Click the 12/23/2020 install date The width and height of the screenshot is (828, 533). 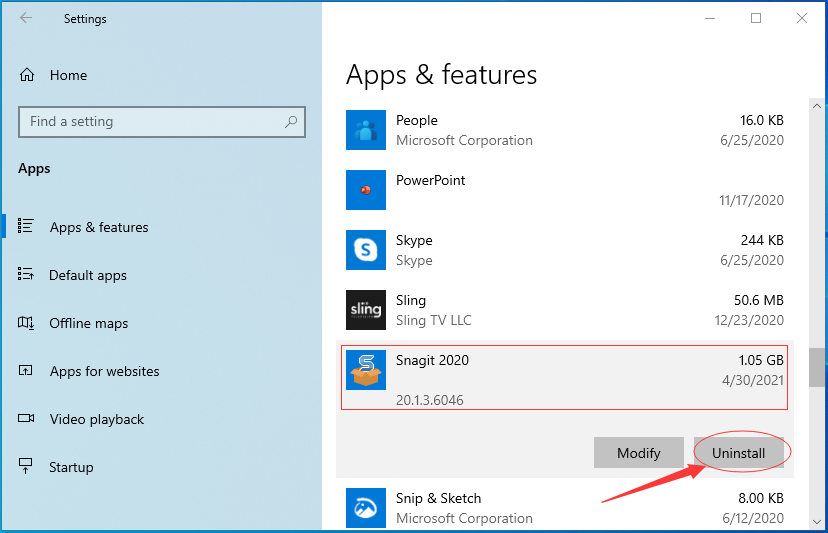[749, 320]
